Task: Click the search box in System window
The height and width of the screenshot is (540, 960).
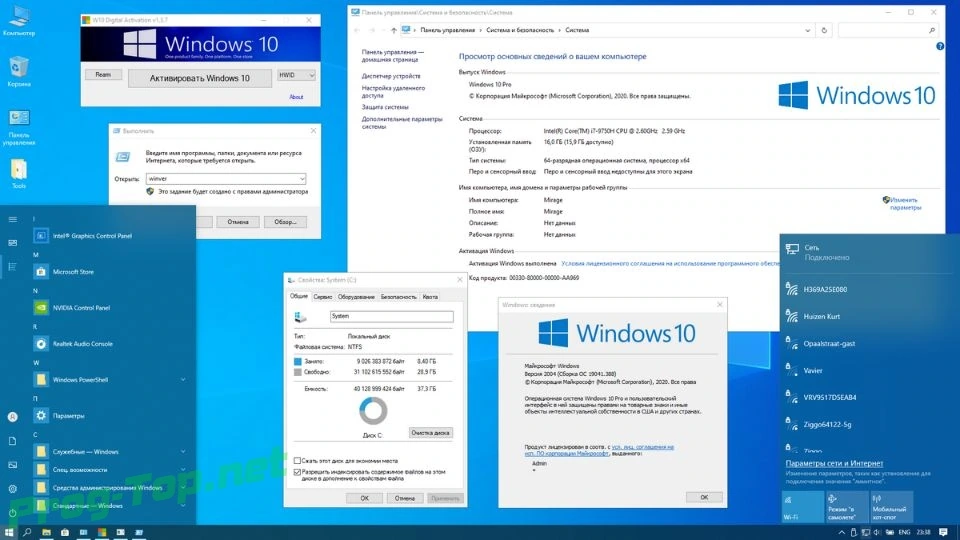Action: pos(888,30)
